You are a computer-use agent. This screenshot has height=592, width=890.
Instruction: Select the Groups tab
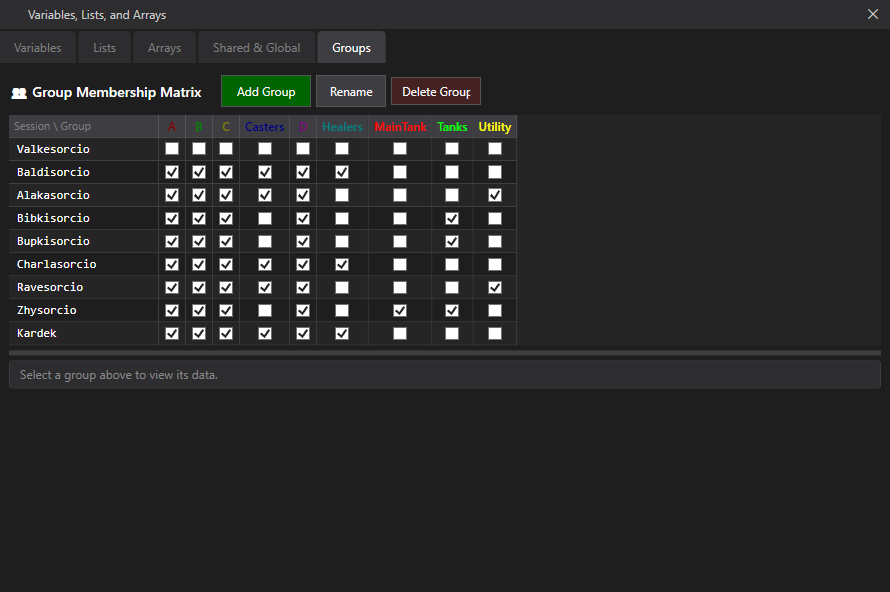(x=351, y=48)
